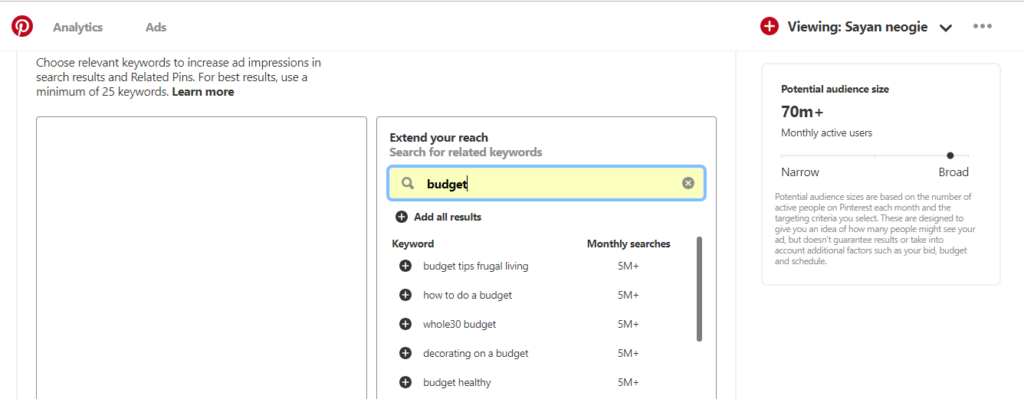The image size is (1024, 399).
Task: Open the three-dot more options menu
Action: (982, 27)
